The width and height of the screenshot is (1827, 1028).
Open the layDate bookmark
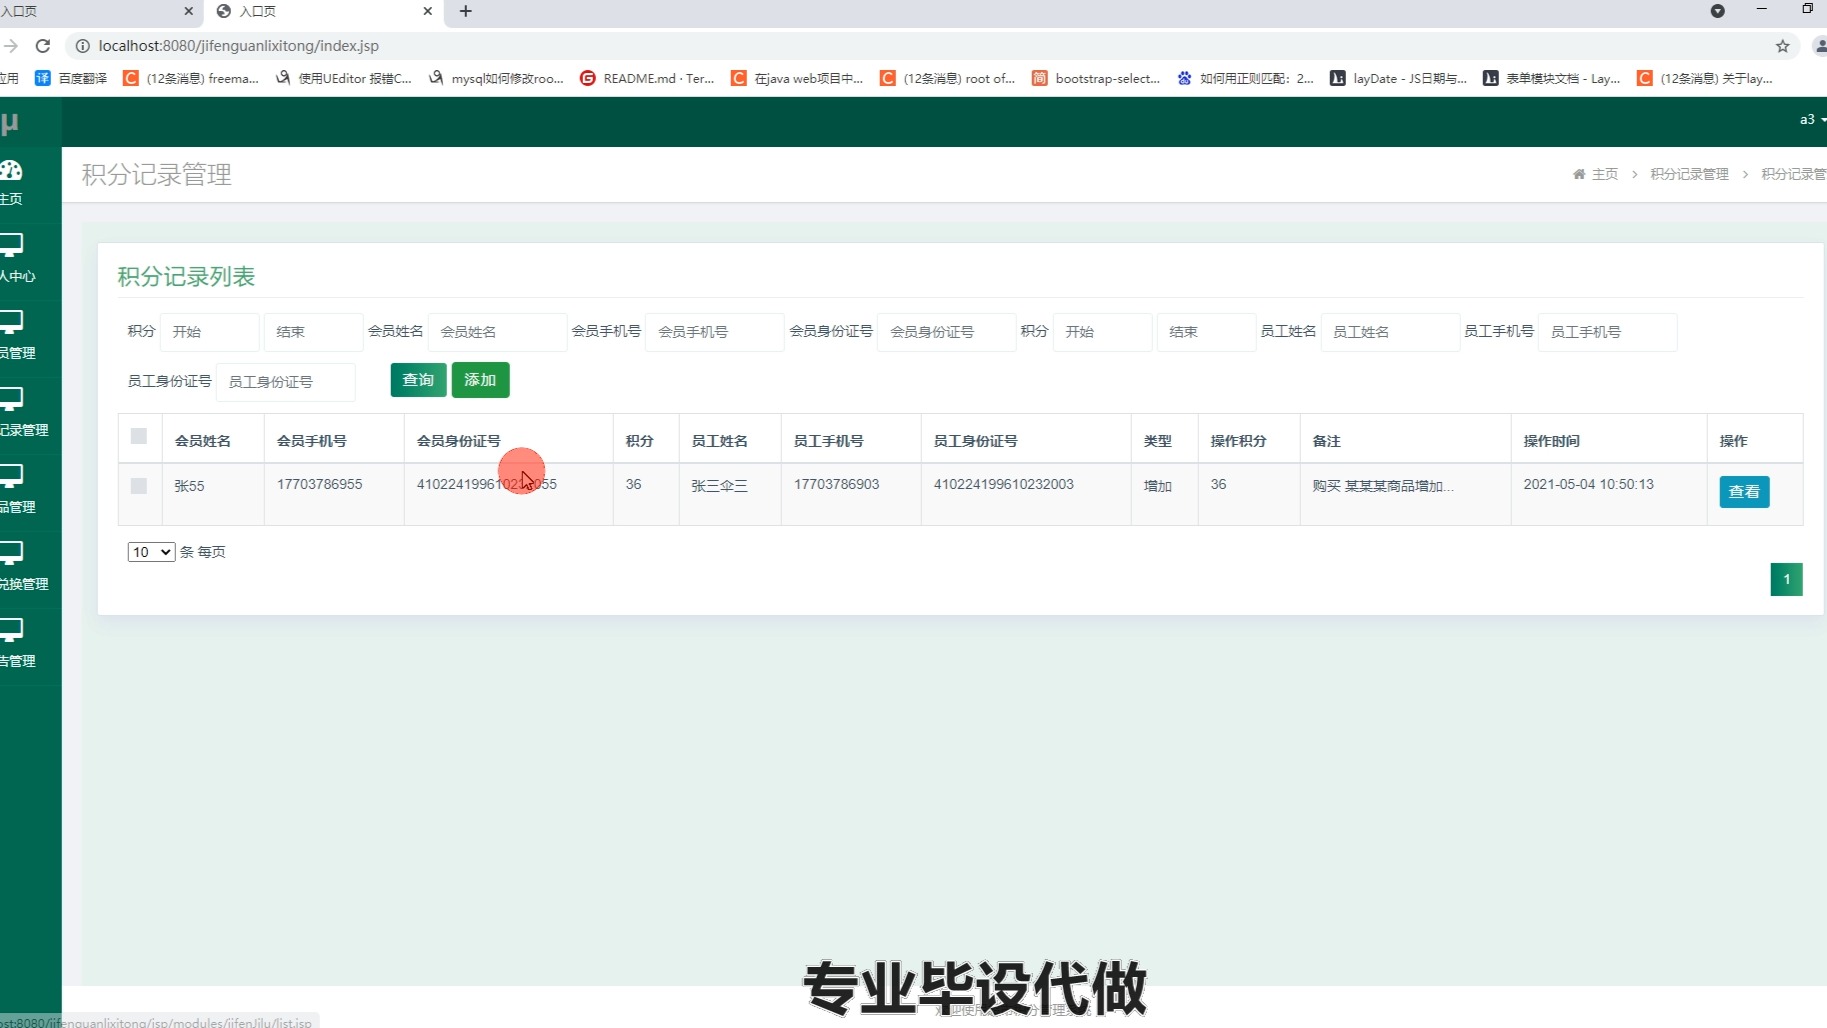(1398, 78)
